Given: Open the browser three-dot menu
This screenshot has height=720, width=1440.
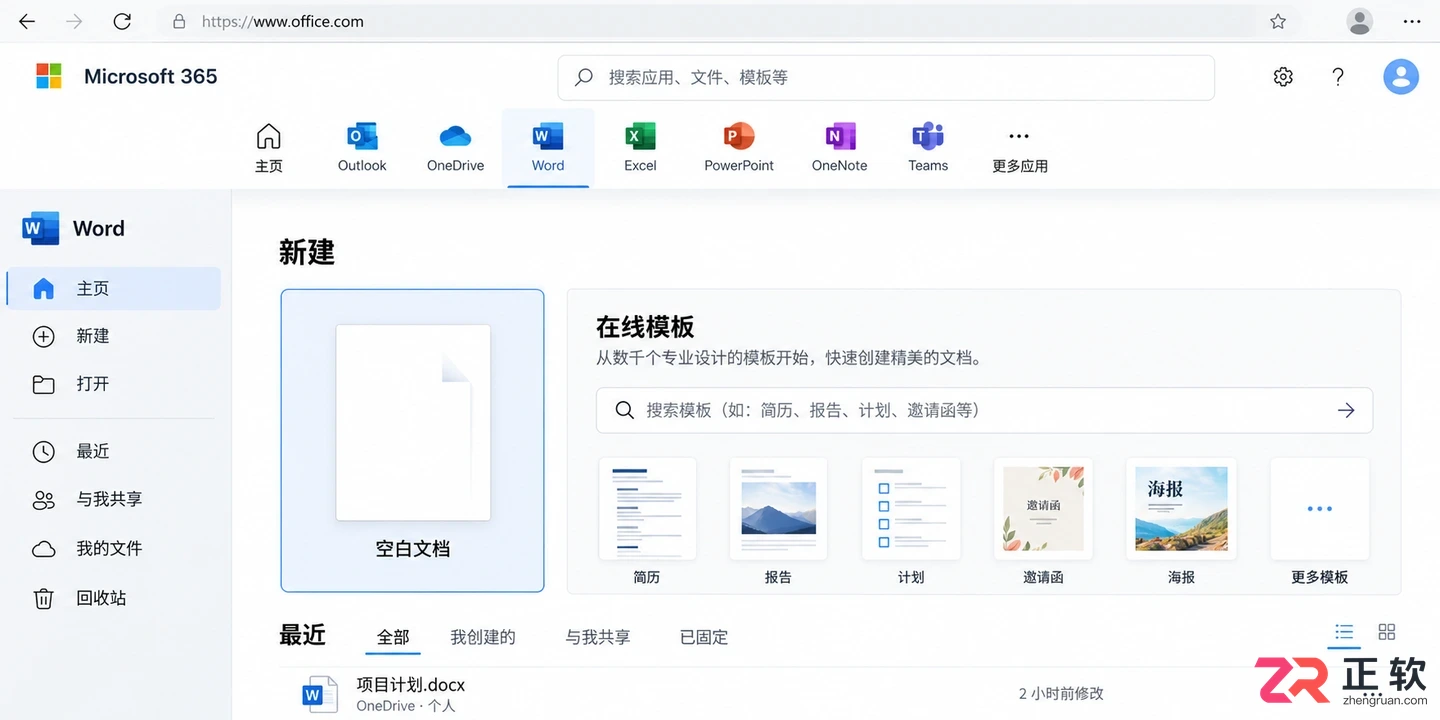Looking at the screenshot, I should (1412, 21).
